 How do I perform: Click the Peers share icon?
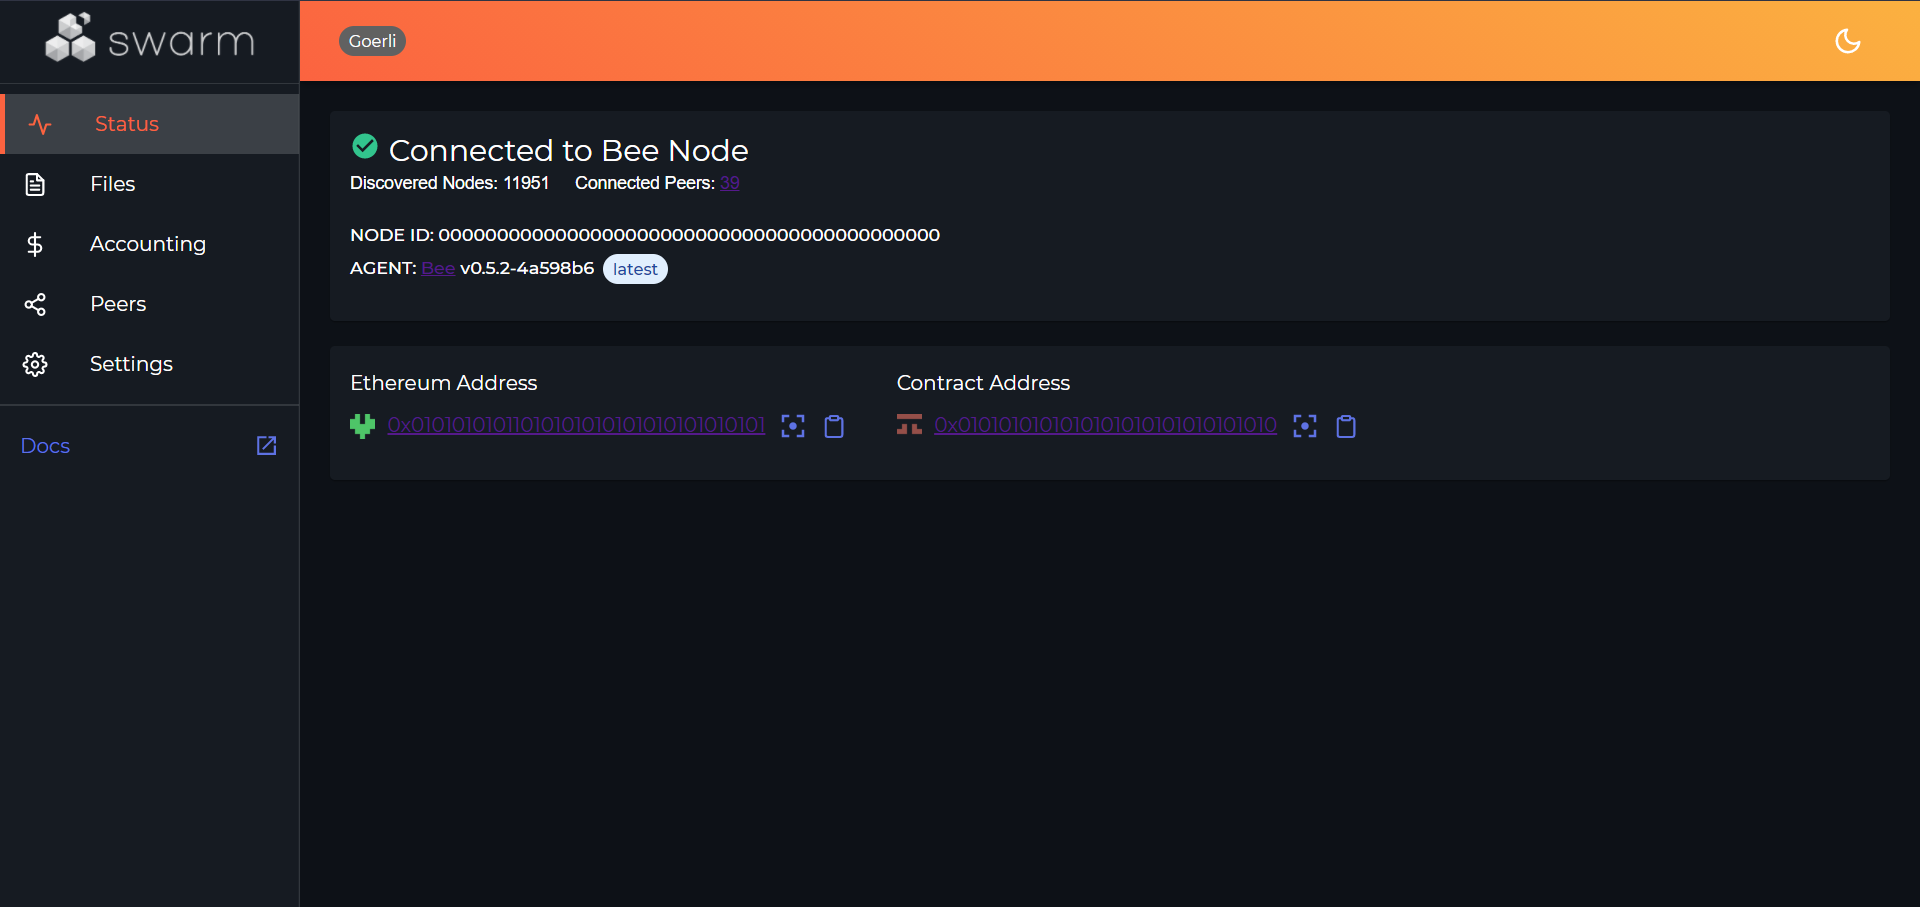pos(35,304)
